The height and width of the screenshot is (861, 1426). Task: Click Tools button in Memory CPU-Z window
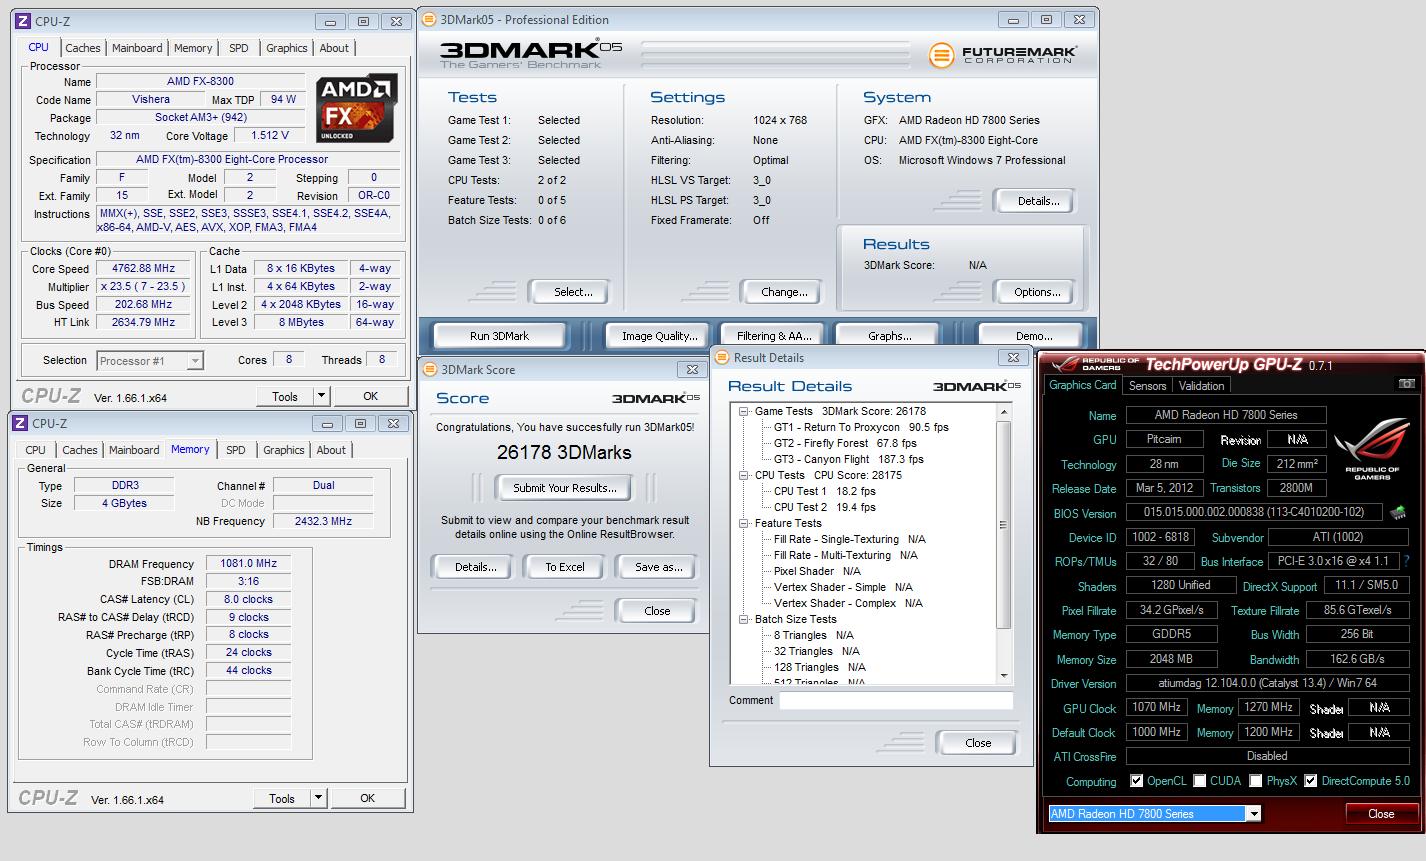click(x=282, y=798)
